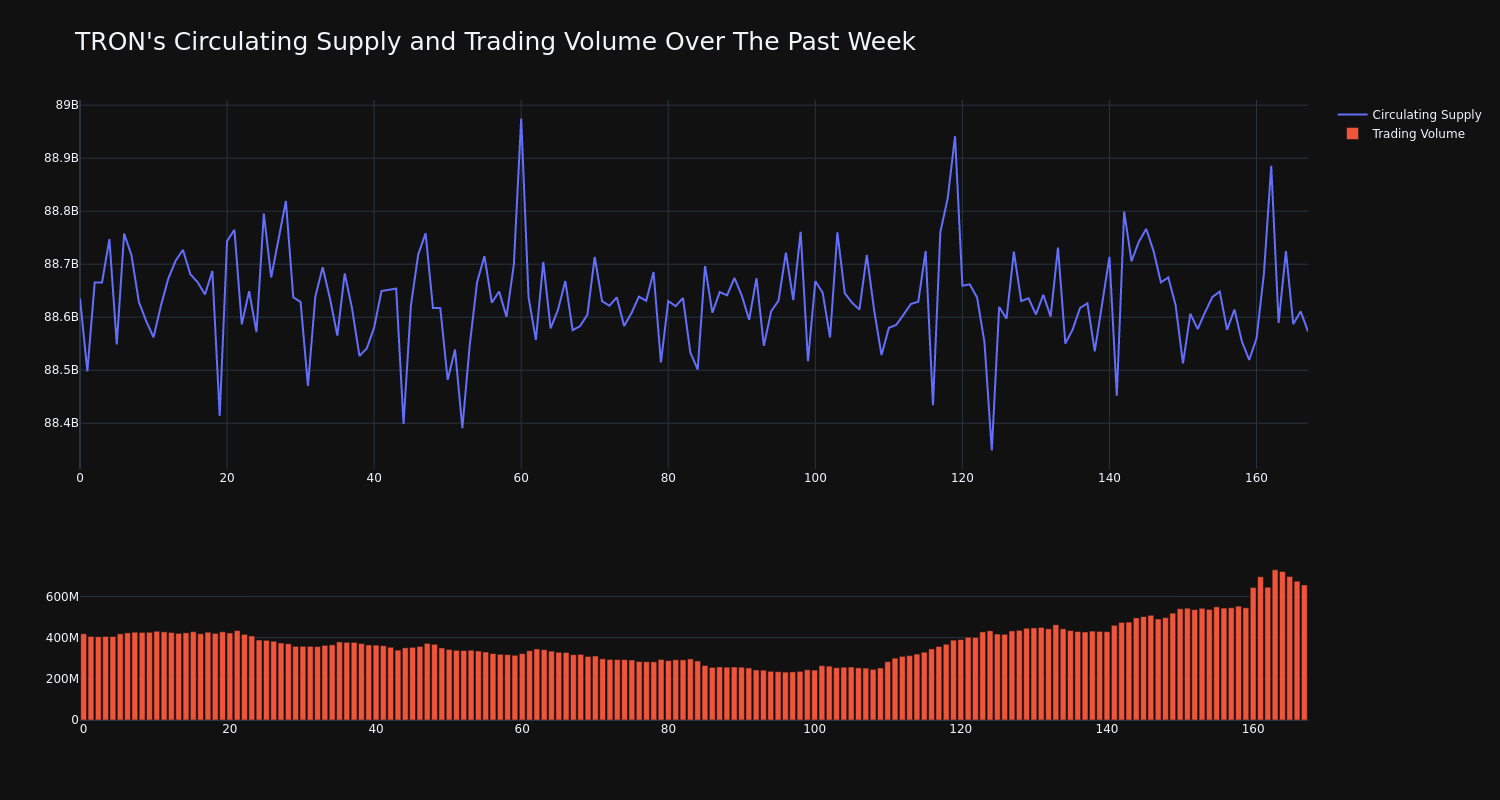
Task: Click the 600M volume axis label
Action: (62, 597)
